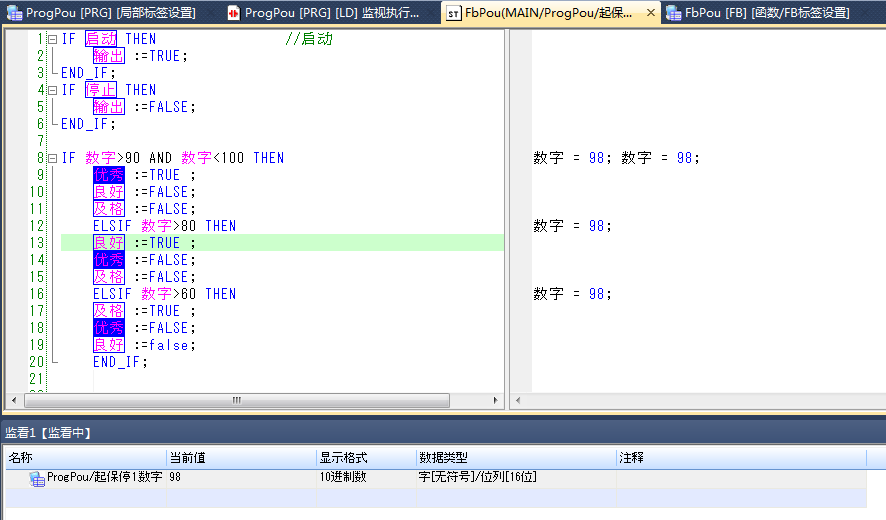Viewport: 886px width, 520px height.
Task: Select the current value cell showing 98
Action: click(240, 478)
